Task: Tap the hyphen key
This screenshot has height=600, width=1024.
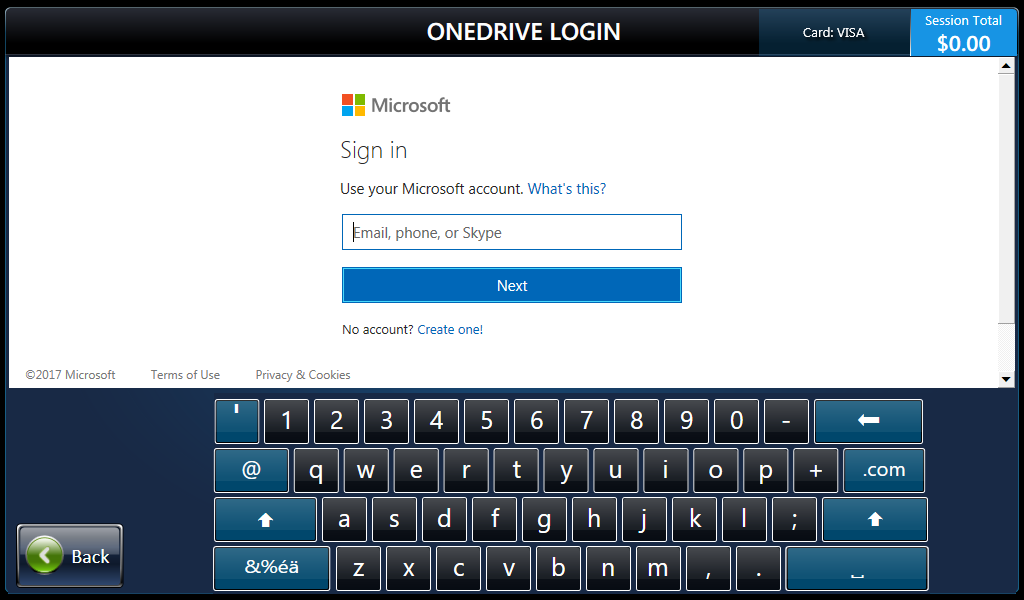Action: [786, 421]
